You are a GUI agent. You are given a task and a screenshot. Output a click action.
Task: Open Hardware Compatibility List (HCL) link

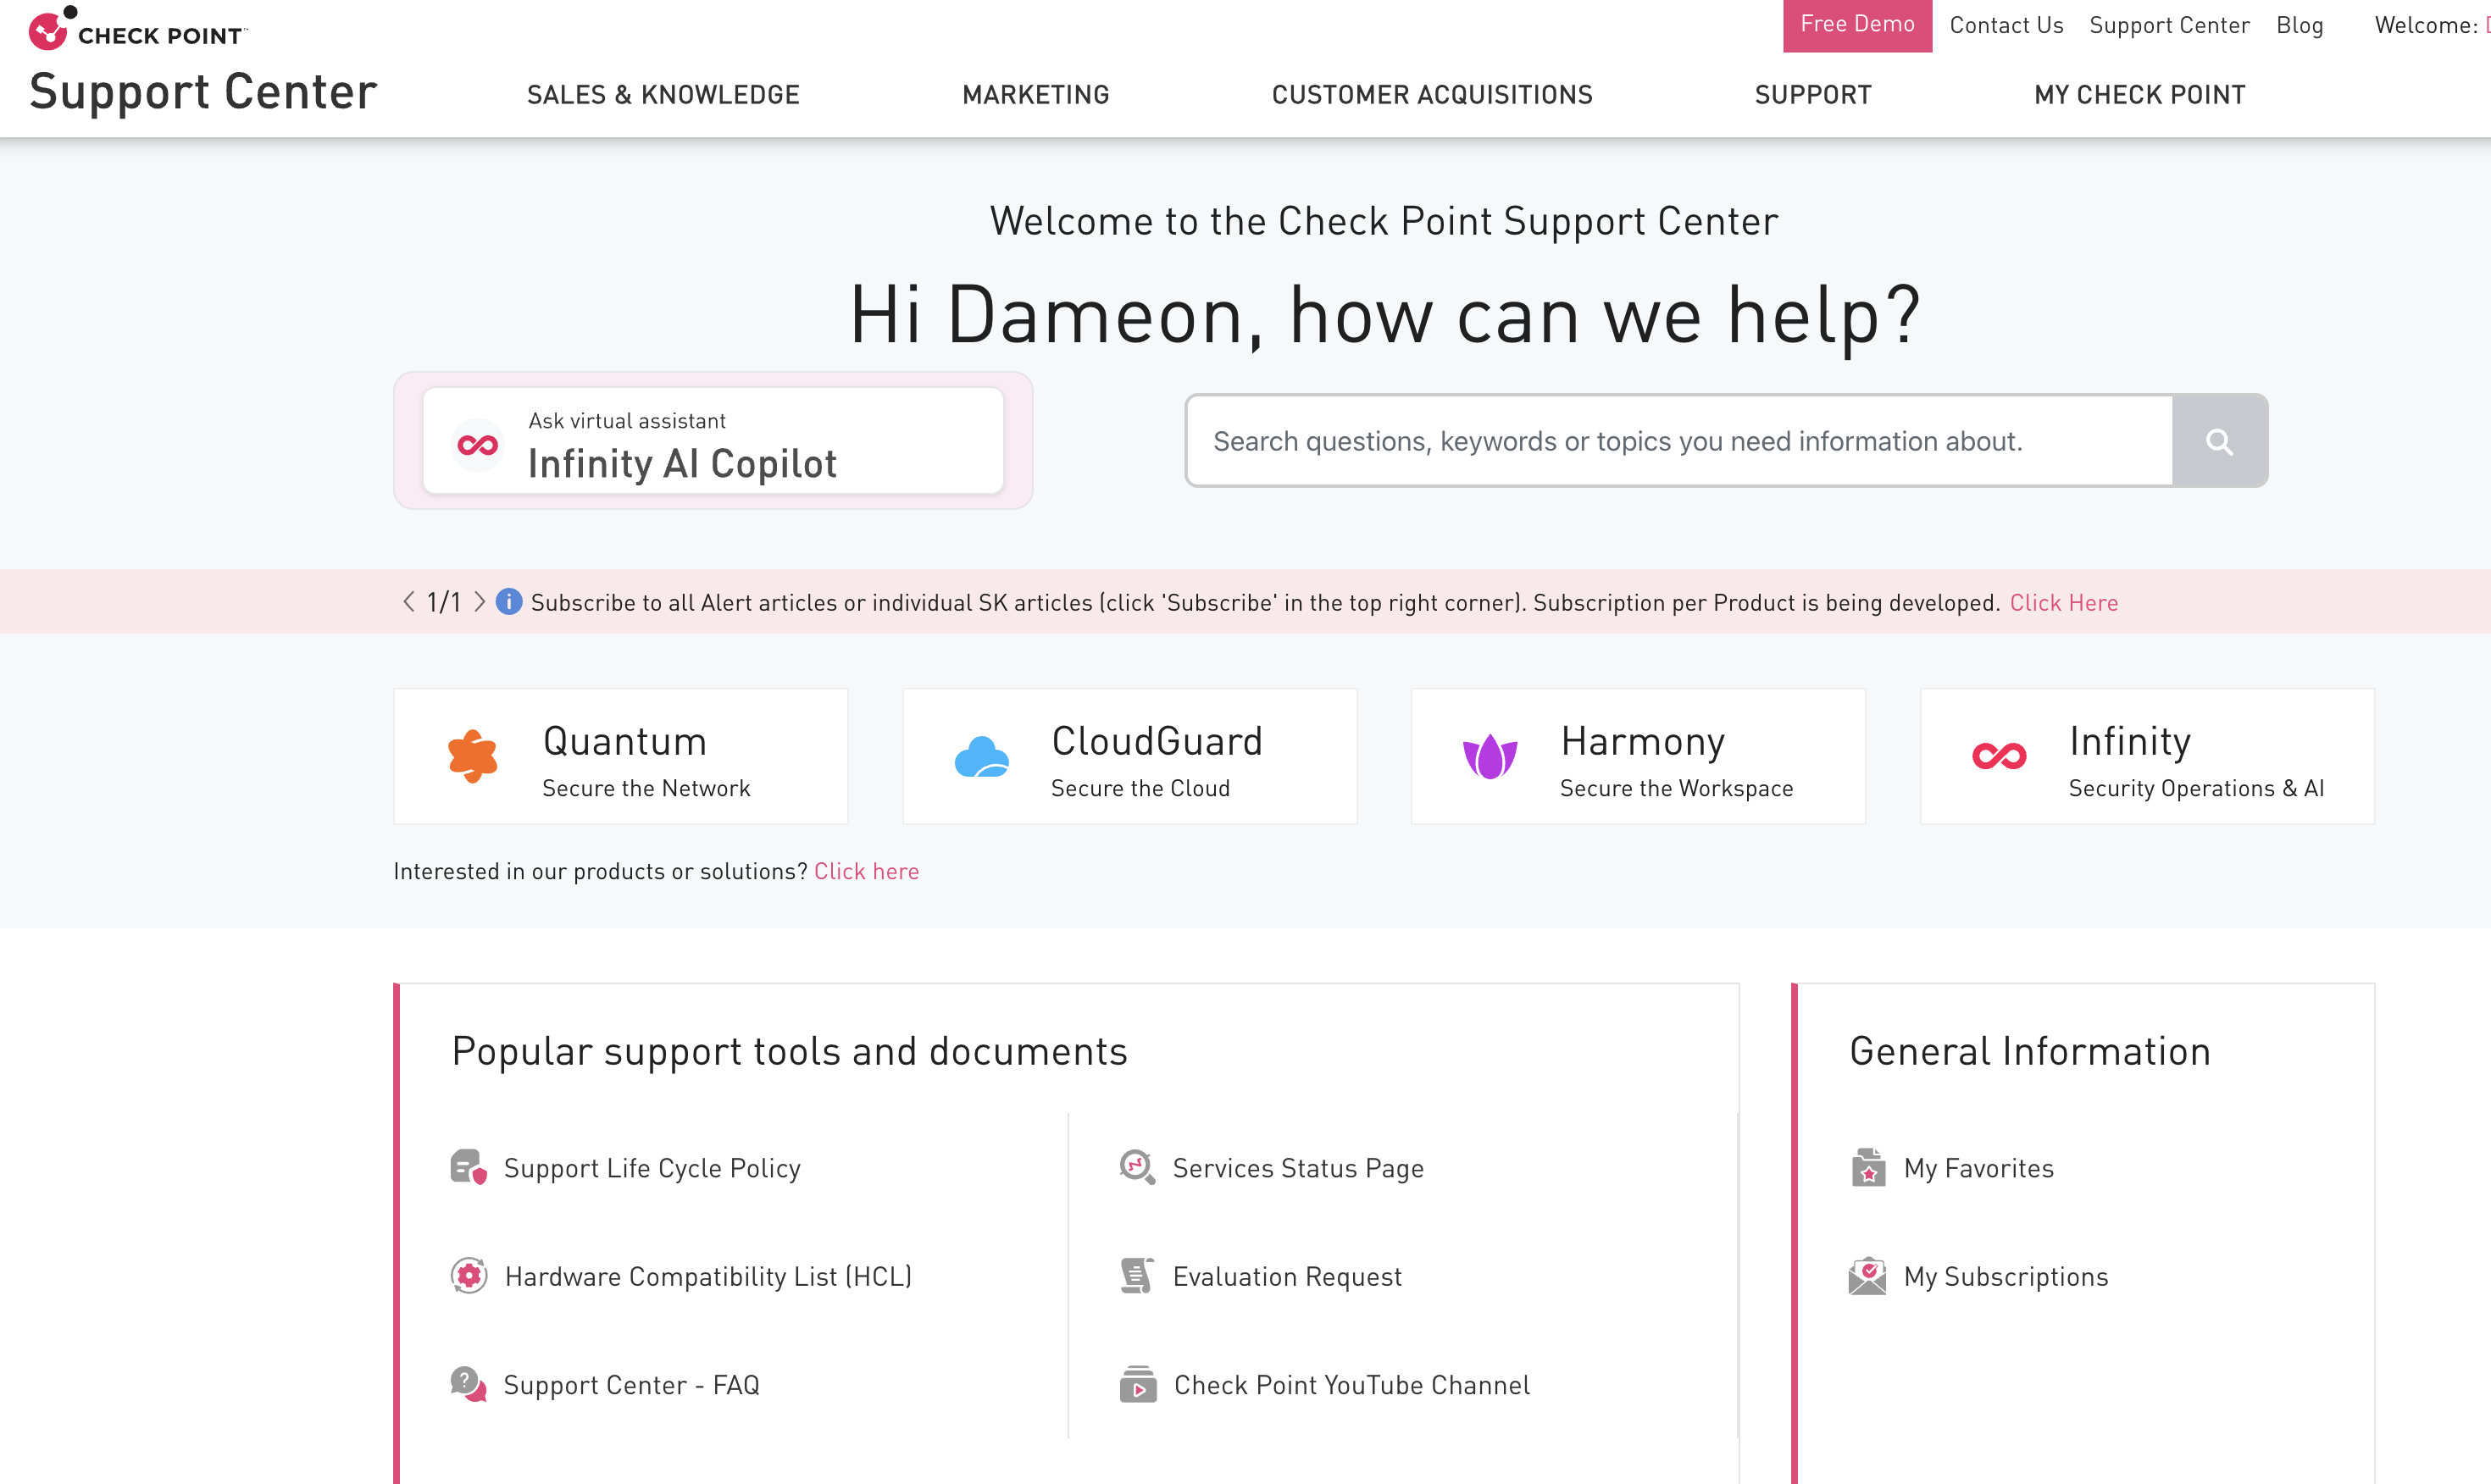[707, 1277]
